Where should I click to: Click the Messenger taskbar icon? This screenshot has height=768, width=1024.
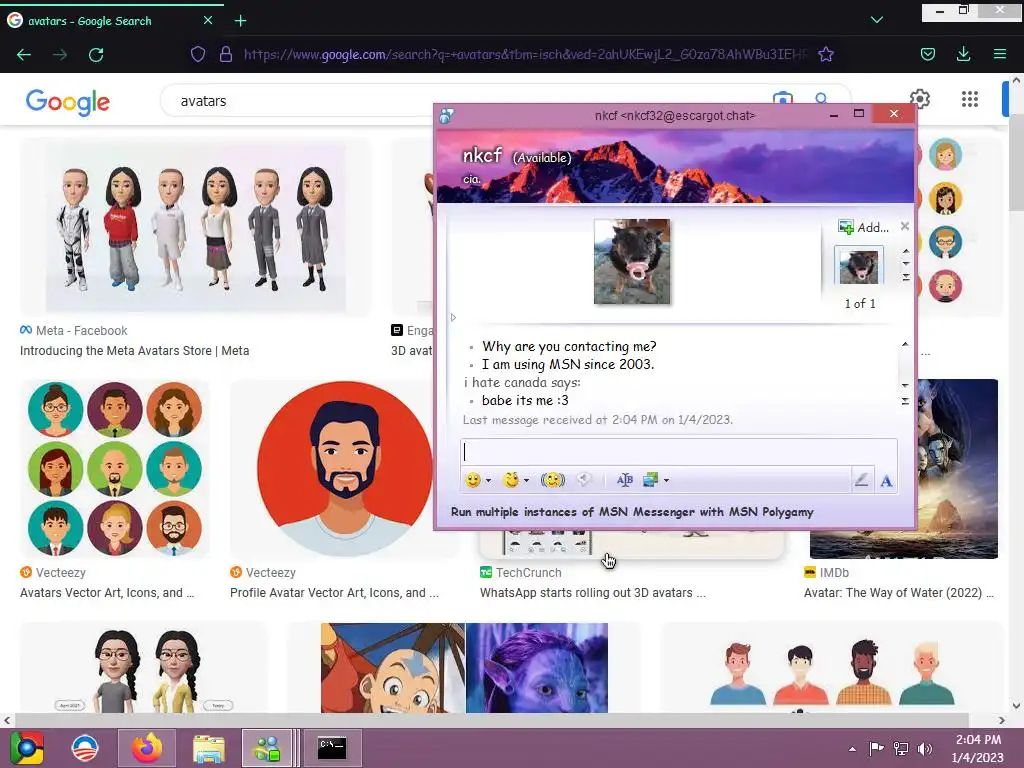[267, 748]
